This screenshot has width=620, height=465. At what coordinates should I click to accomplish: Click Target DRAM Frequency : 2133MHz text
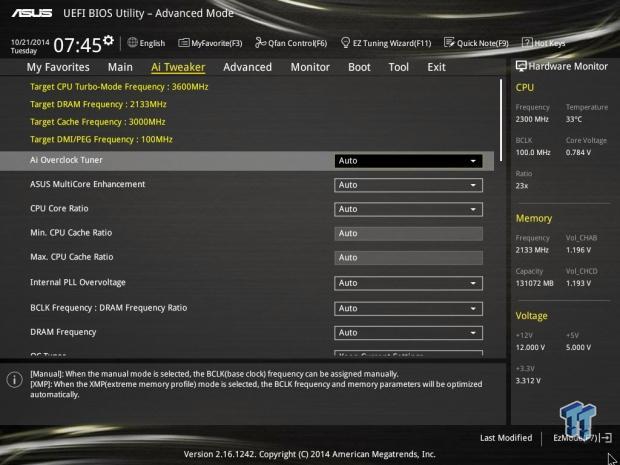tap(98, 104)
